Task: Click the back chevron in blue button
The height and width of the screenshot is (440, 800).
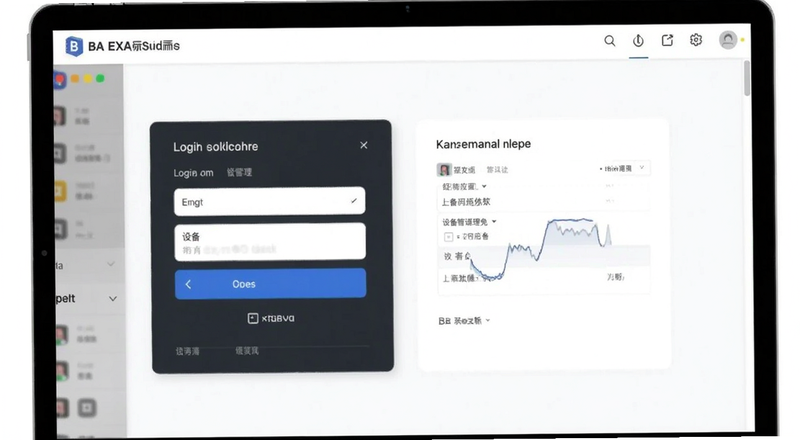Action: coord(188,284)
